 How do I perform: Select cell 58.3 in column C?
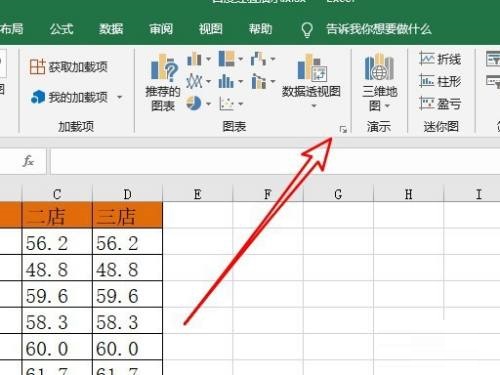tap(57, 321)
